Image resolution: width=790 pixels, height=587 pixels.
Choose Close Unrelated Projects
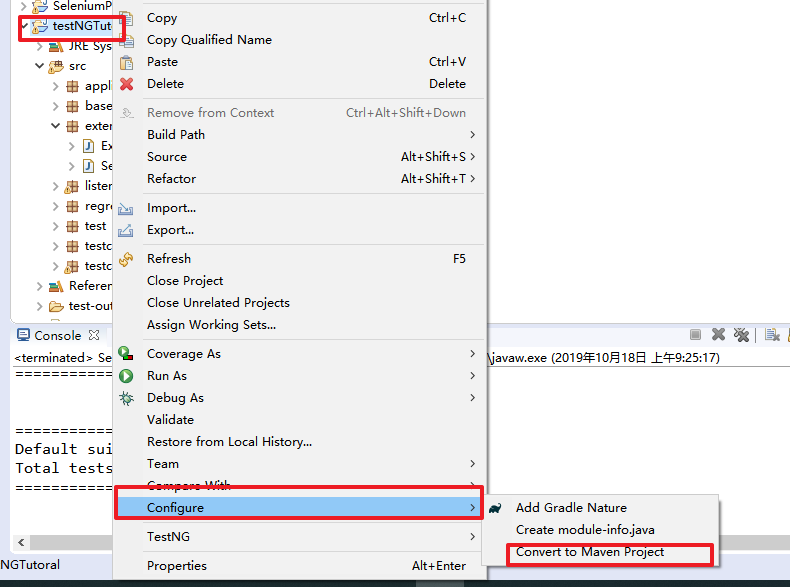tap(300, 303)
